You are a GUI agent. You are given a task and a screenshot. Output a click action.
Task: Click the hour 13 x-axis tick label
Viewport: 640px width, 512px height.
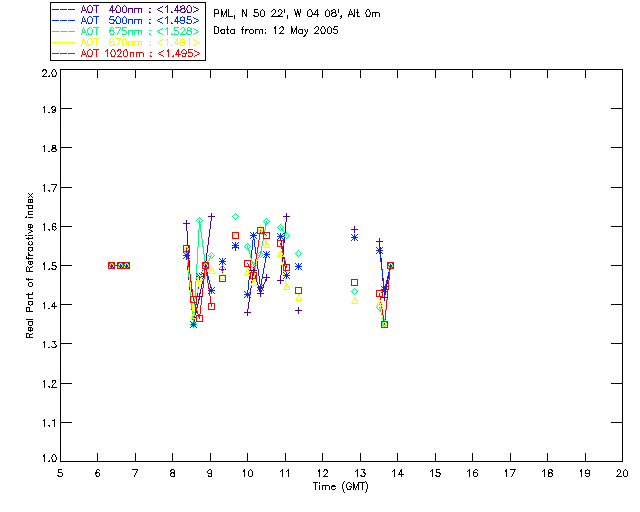click(360, 473)
